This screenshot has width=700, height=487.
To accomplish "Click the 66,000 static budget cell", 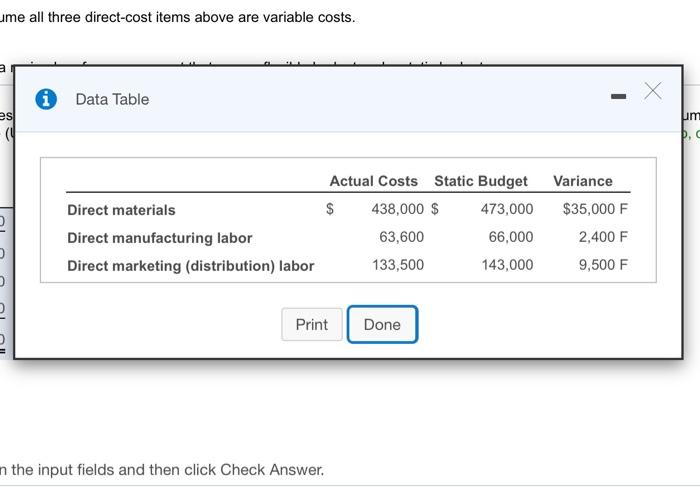I will (511, 238).
